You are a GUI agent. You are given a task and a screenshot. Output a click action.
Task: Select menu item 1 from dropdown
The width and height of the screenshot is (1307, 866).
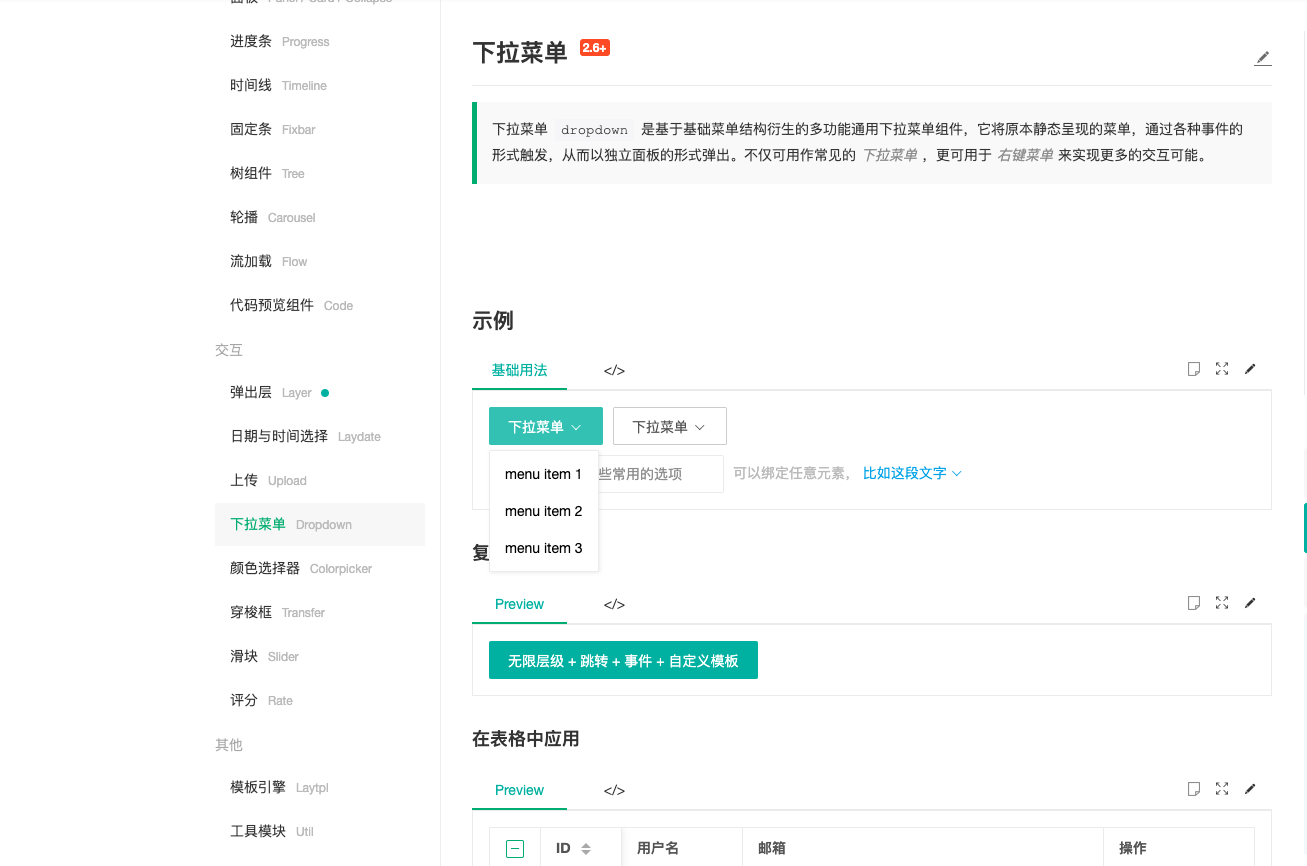click(x=544, y=474)
